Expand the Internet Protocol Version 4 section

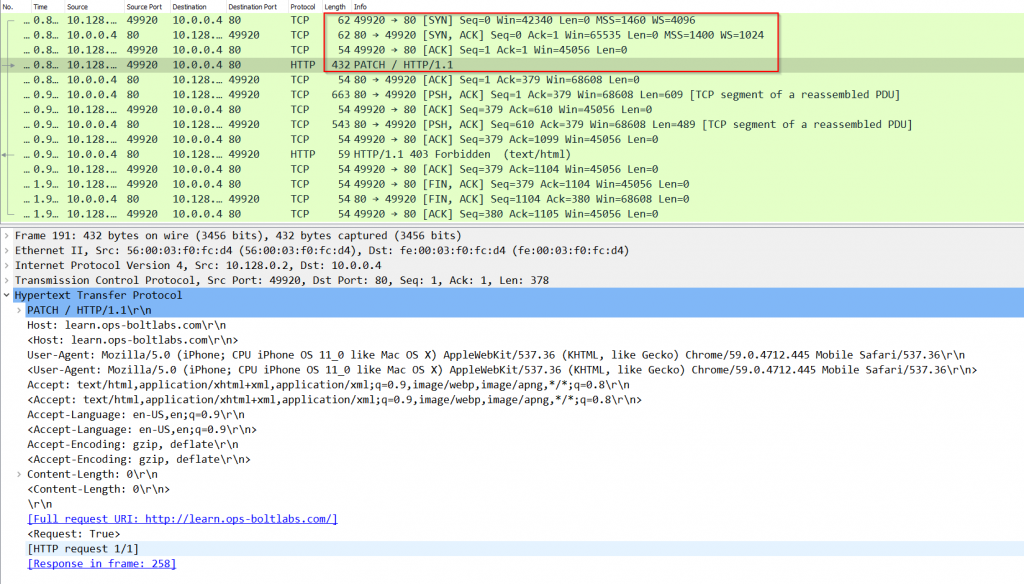coord(8,265)
